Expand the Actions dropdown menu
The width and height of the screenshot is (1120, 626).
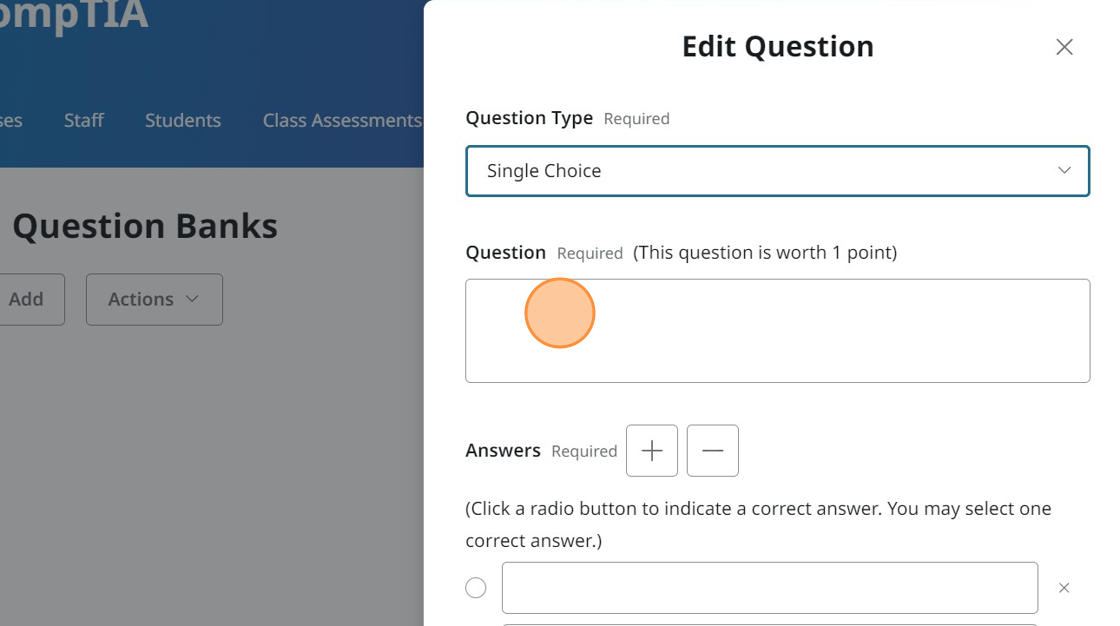[x=154, y=299]
